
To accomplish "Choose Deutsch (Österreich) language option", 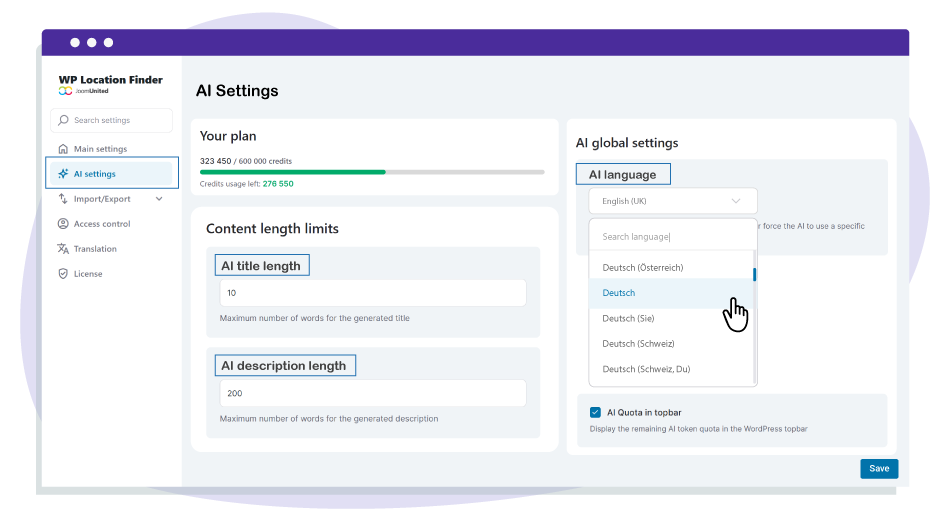I will click(x=642, y=268).
